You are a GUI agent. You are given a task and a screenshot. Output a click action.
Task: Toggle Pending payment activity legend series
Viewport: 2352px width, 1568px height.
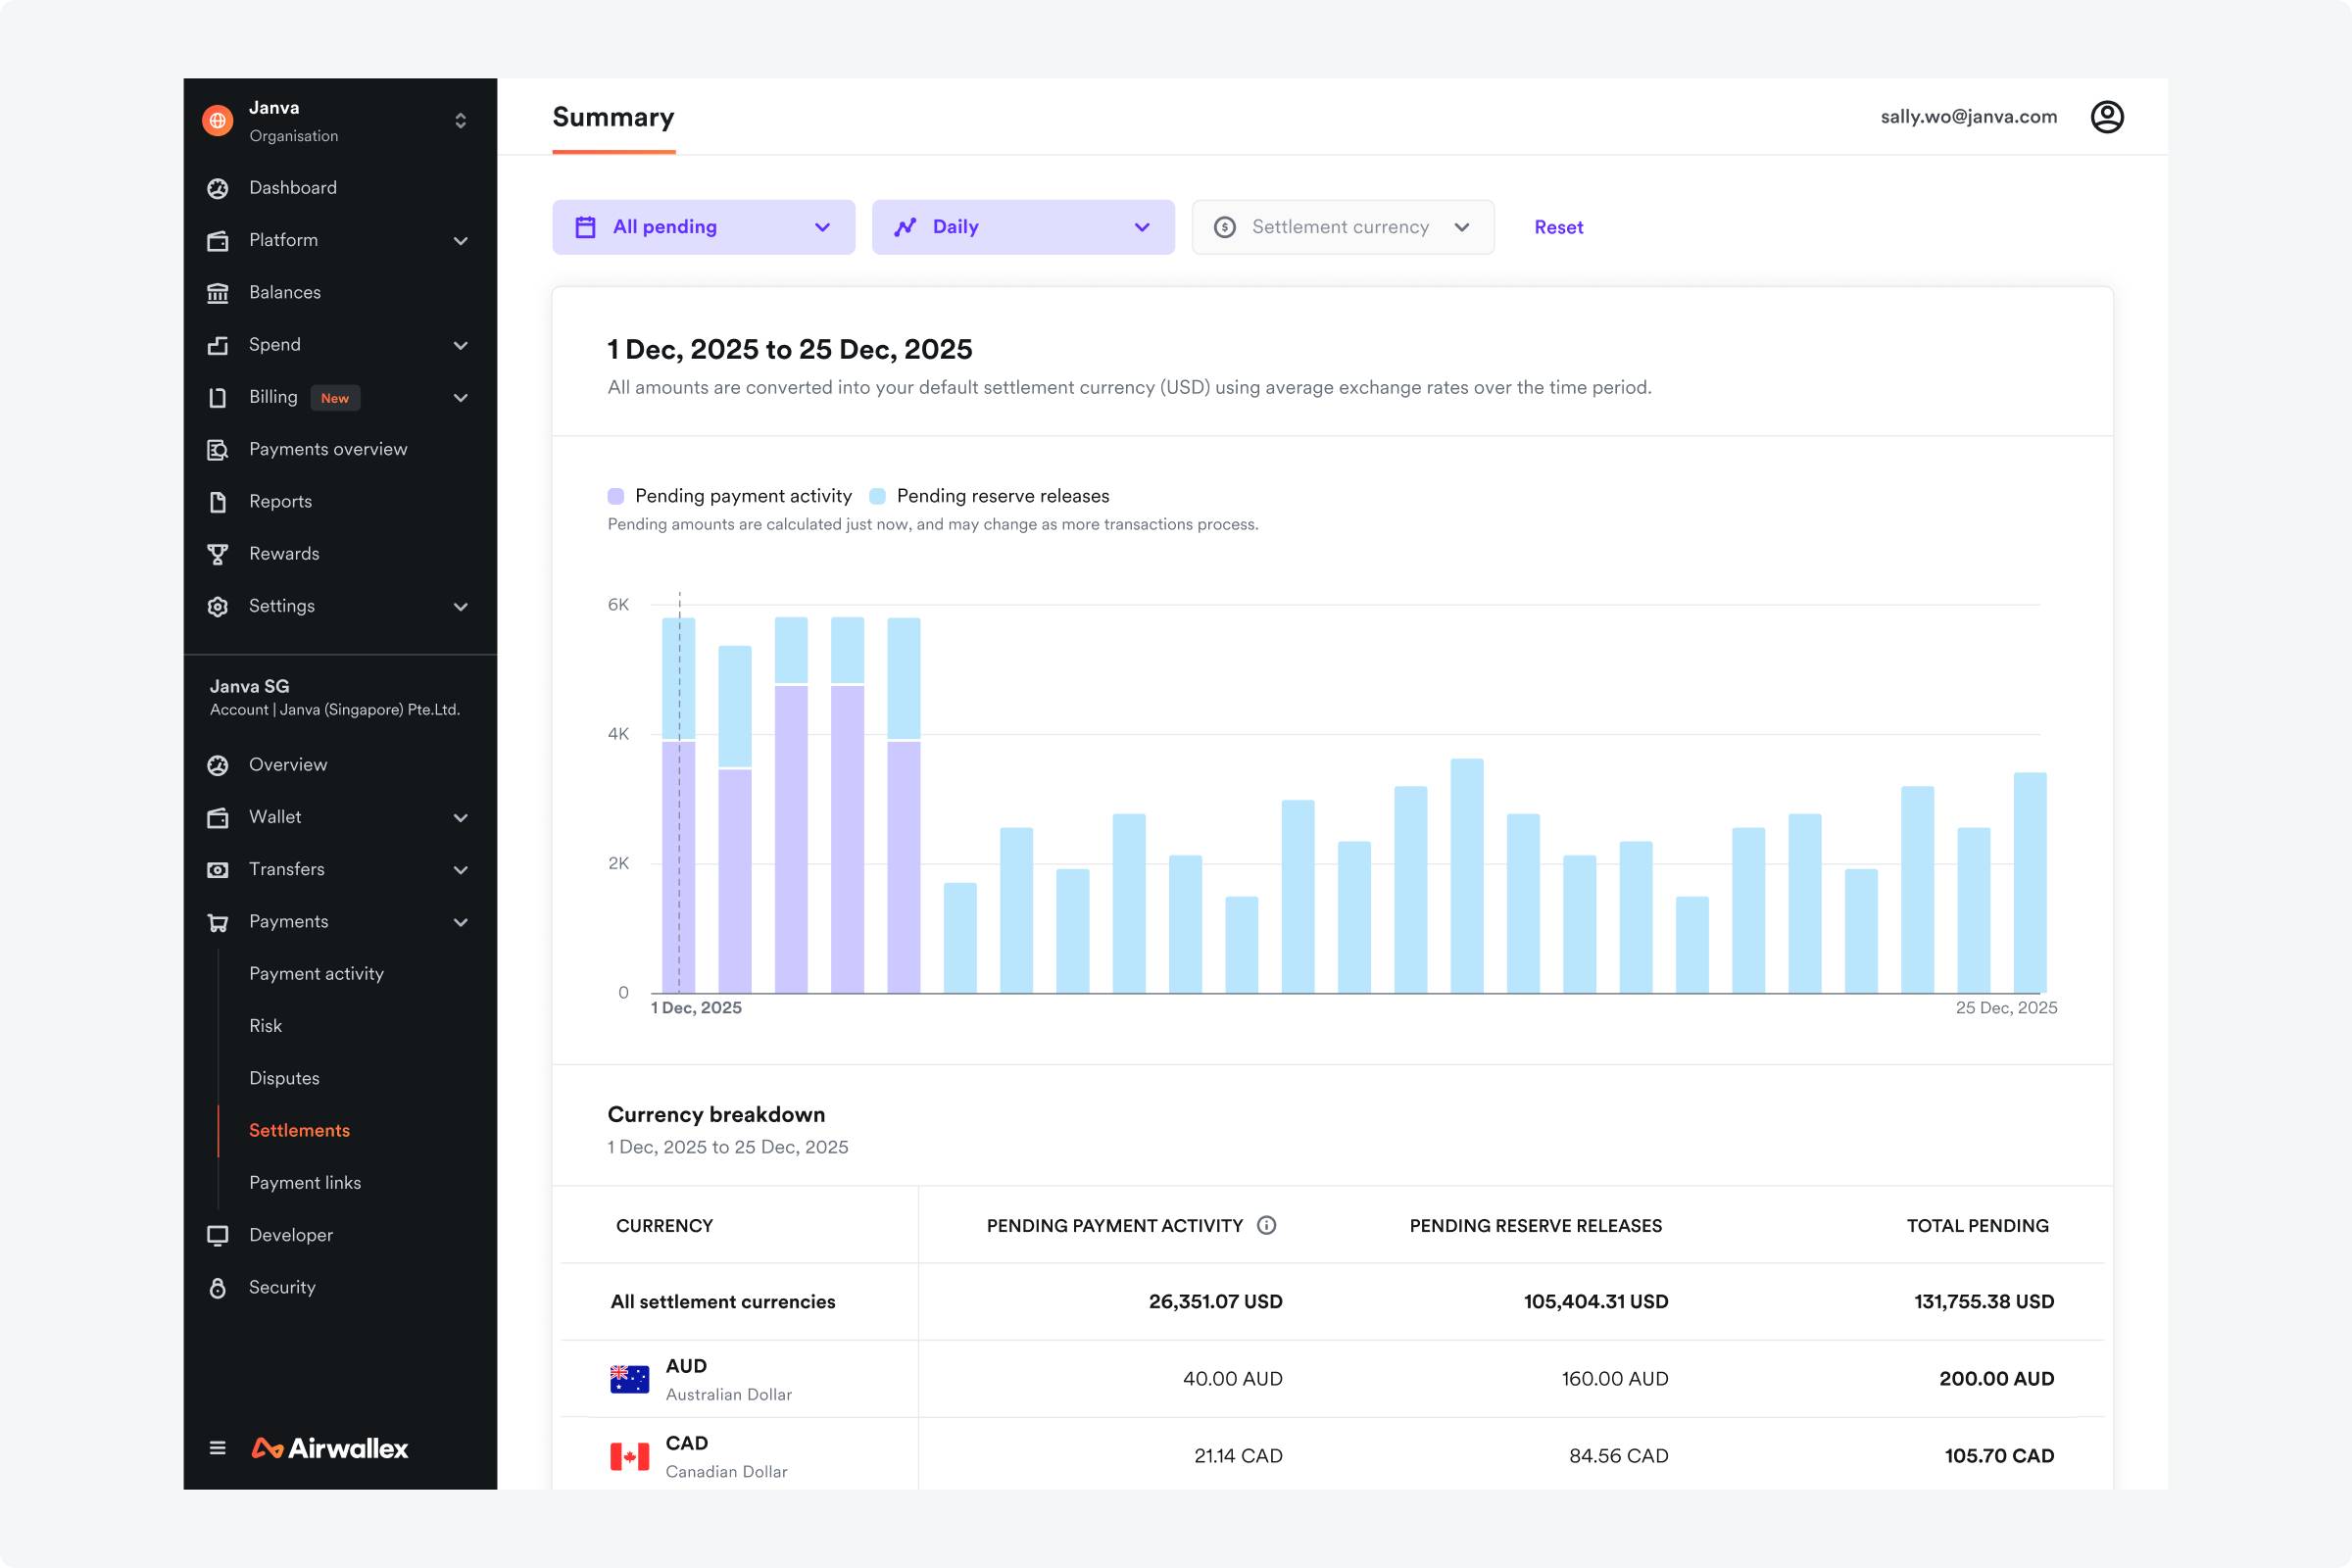[x=730, y=496]
